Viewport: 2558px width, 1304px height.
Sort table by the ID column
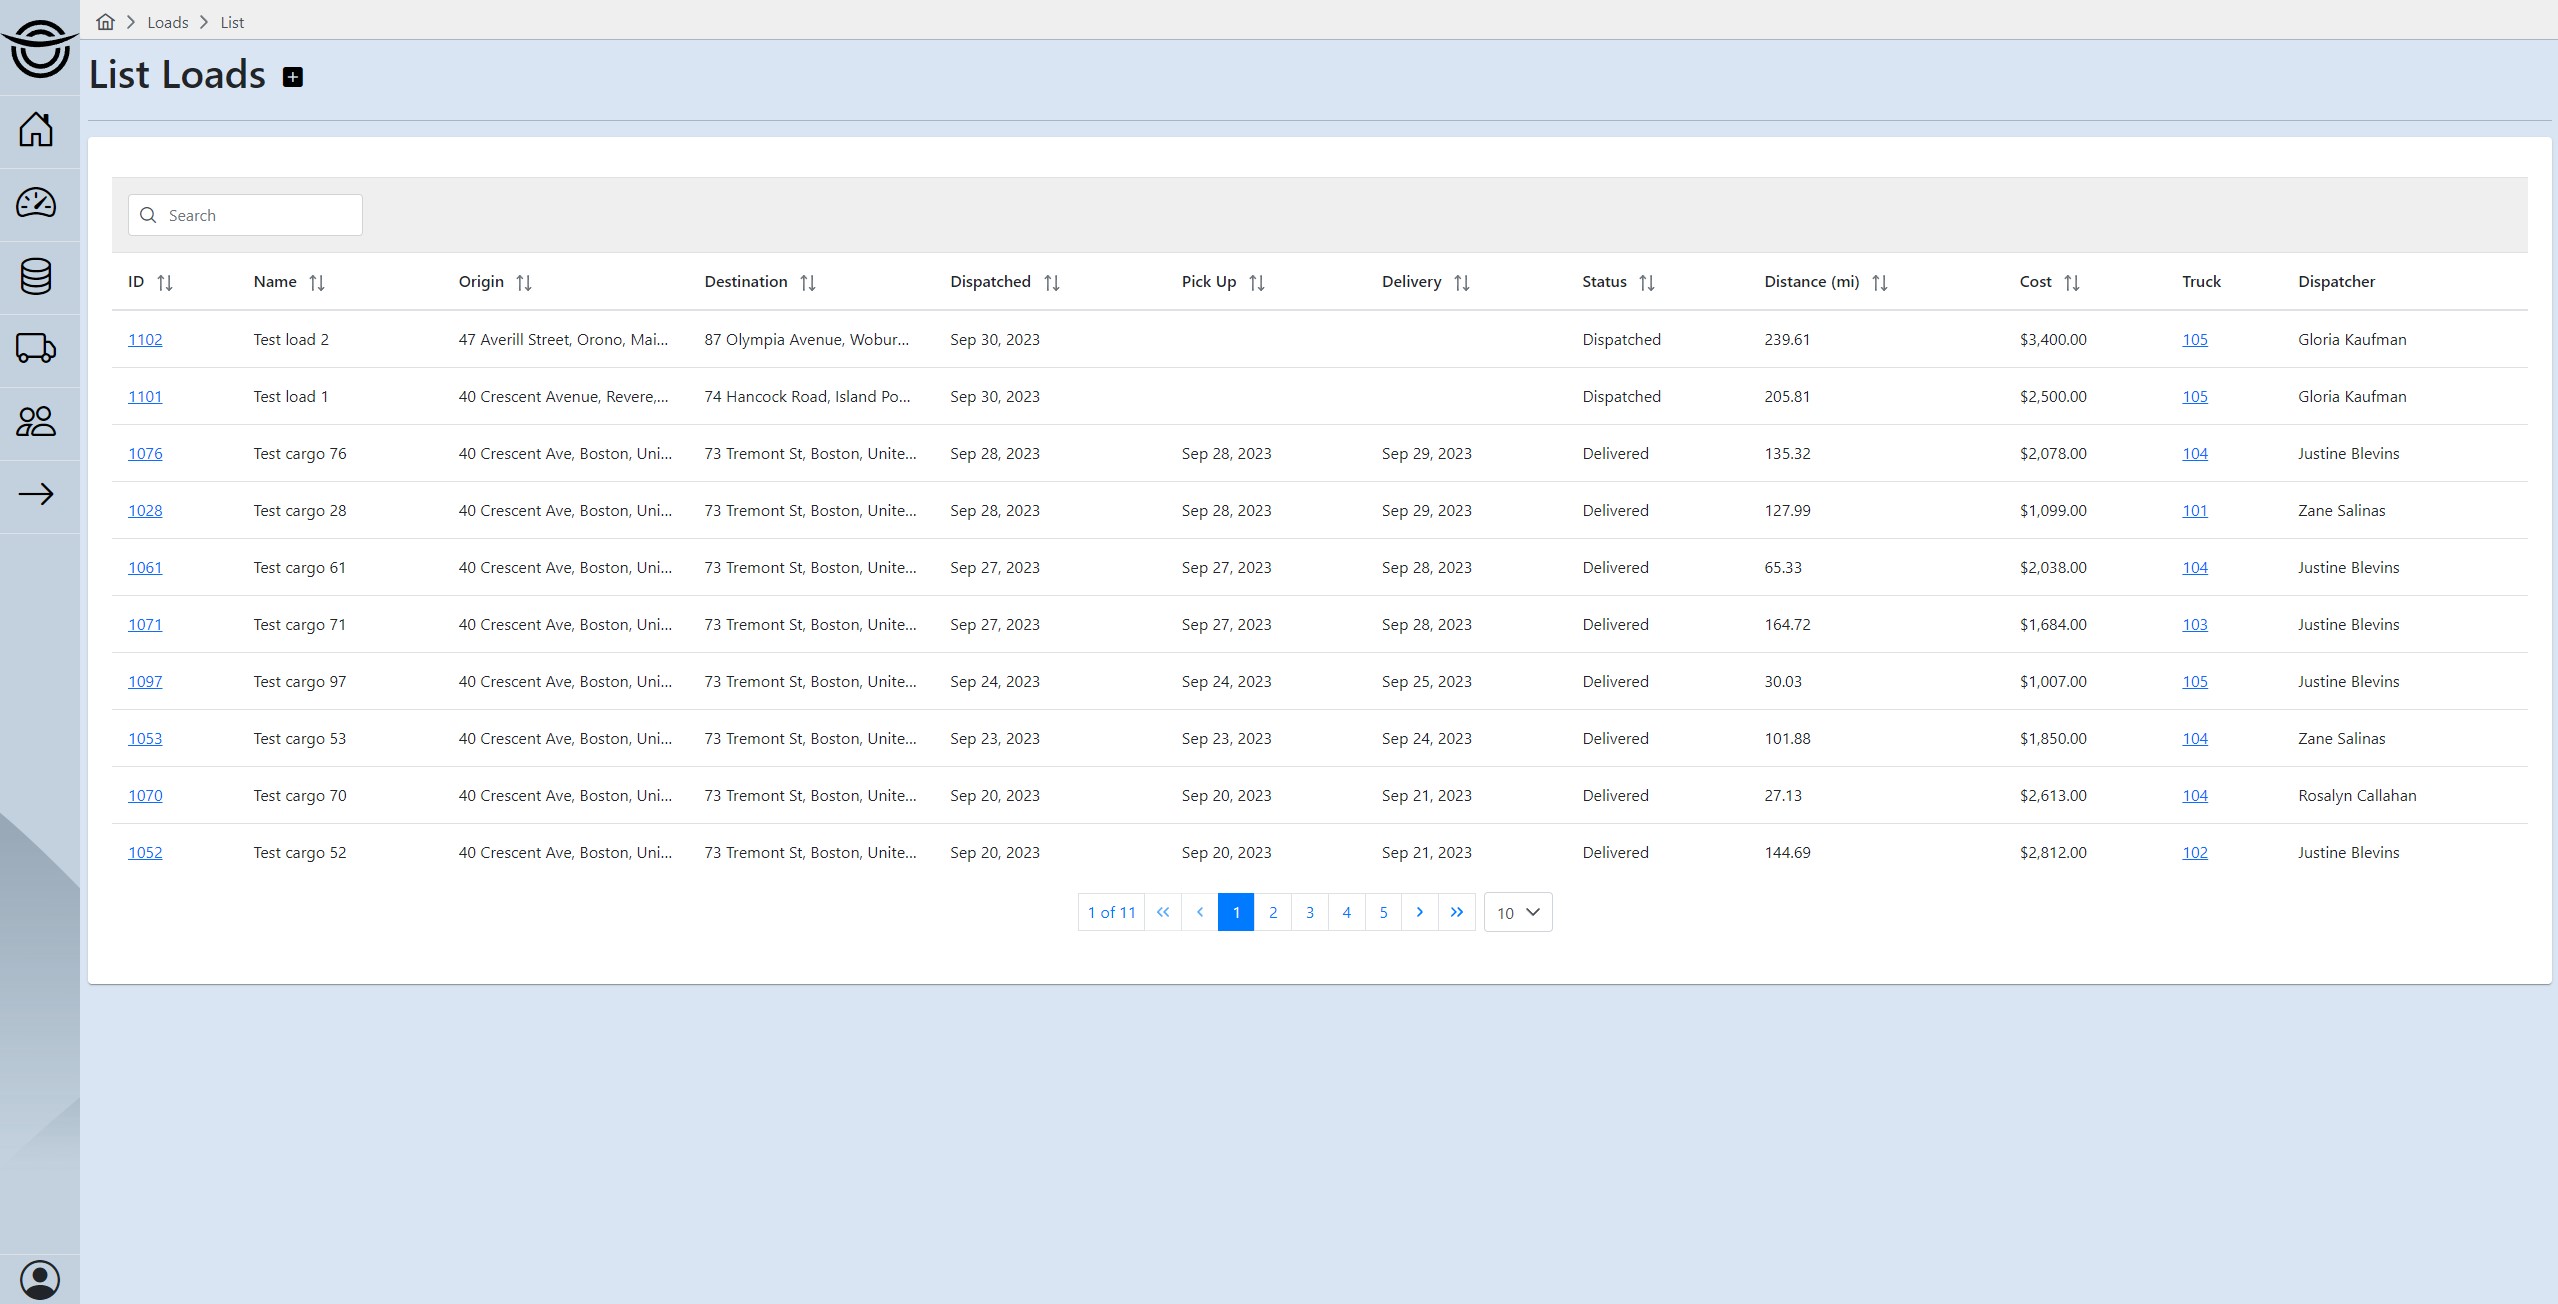tap(165, 283)
